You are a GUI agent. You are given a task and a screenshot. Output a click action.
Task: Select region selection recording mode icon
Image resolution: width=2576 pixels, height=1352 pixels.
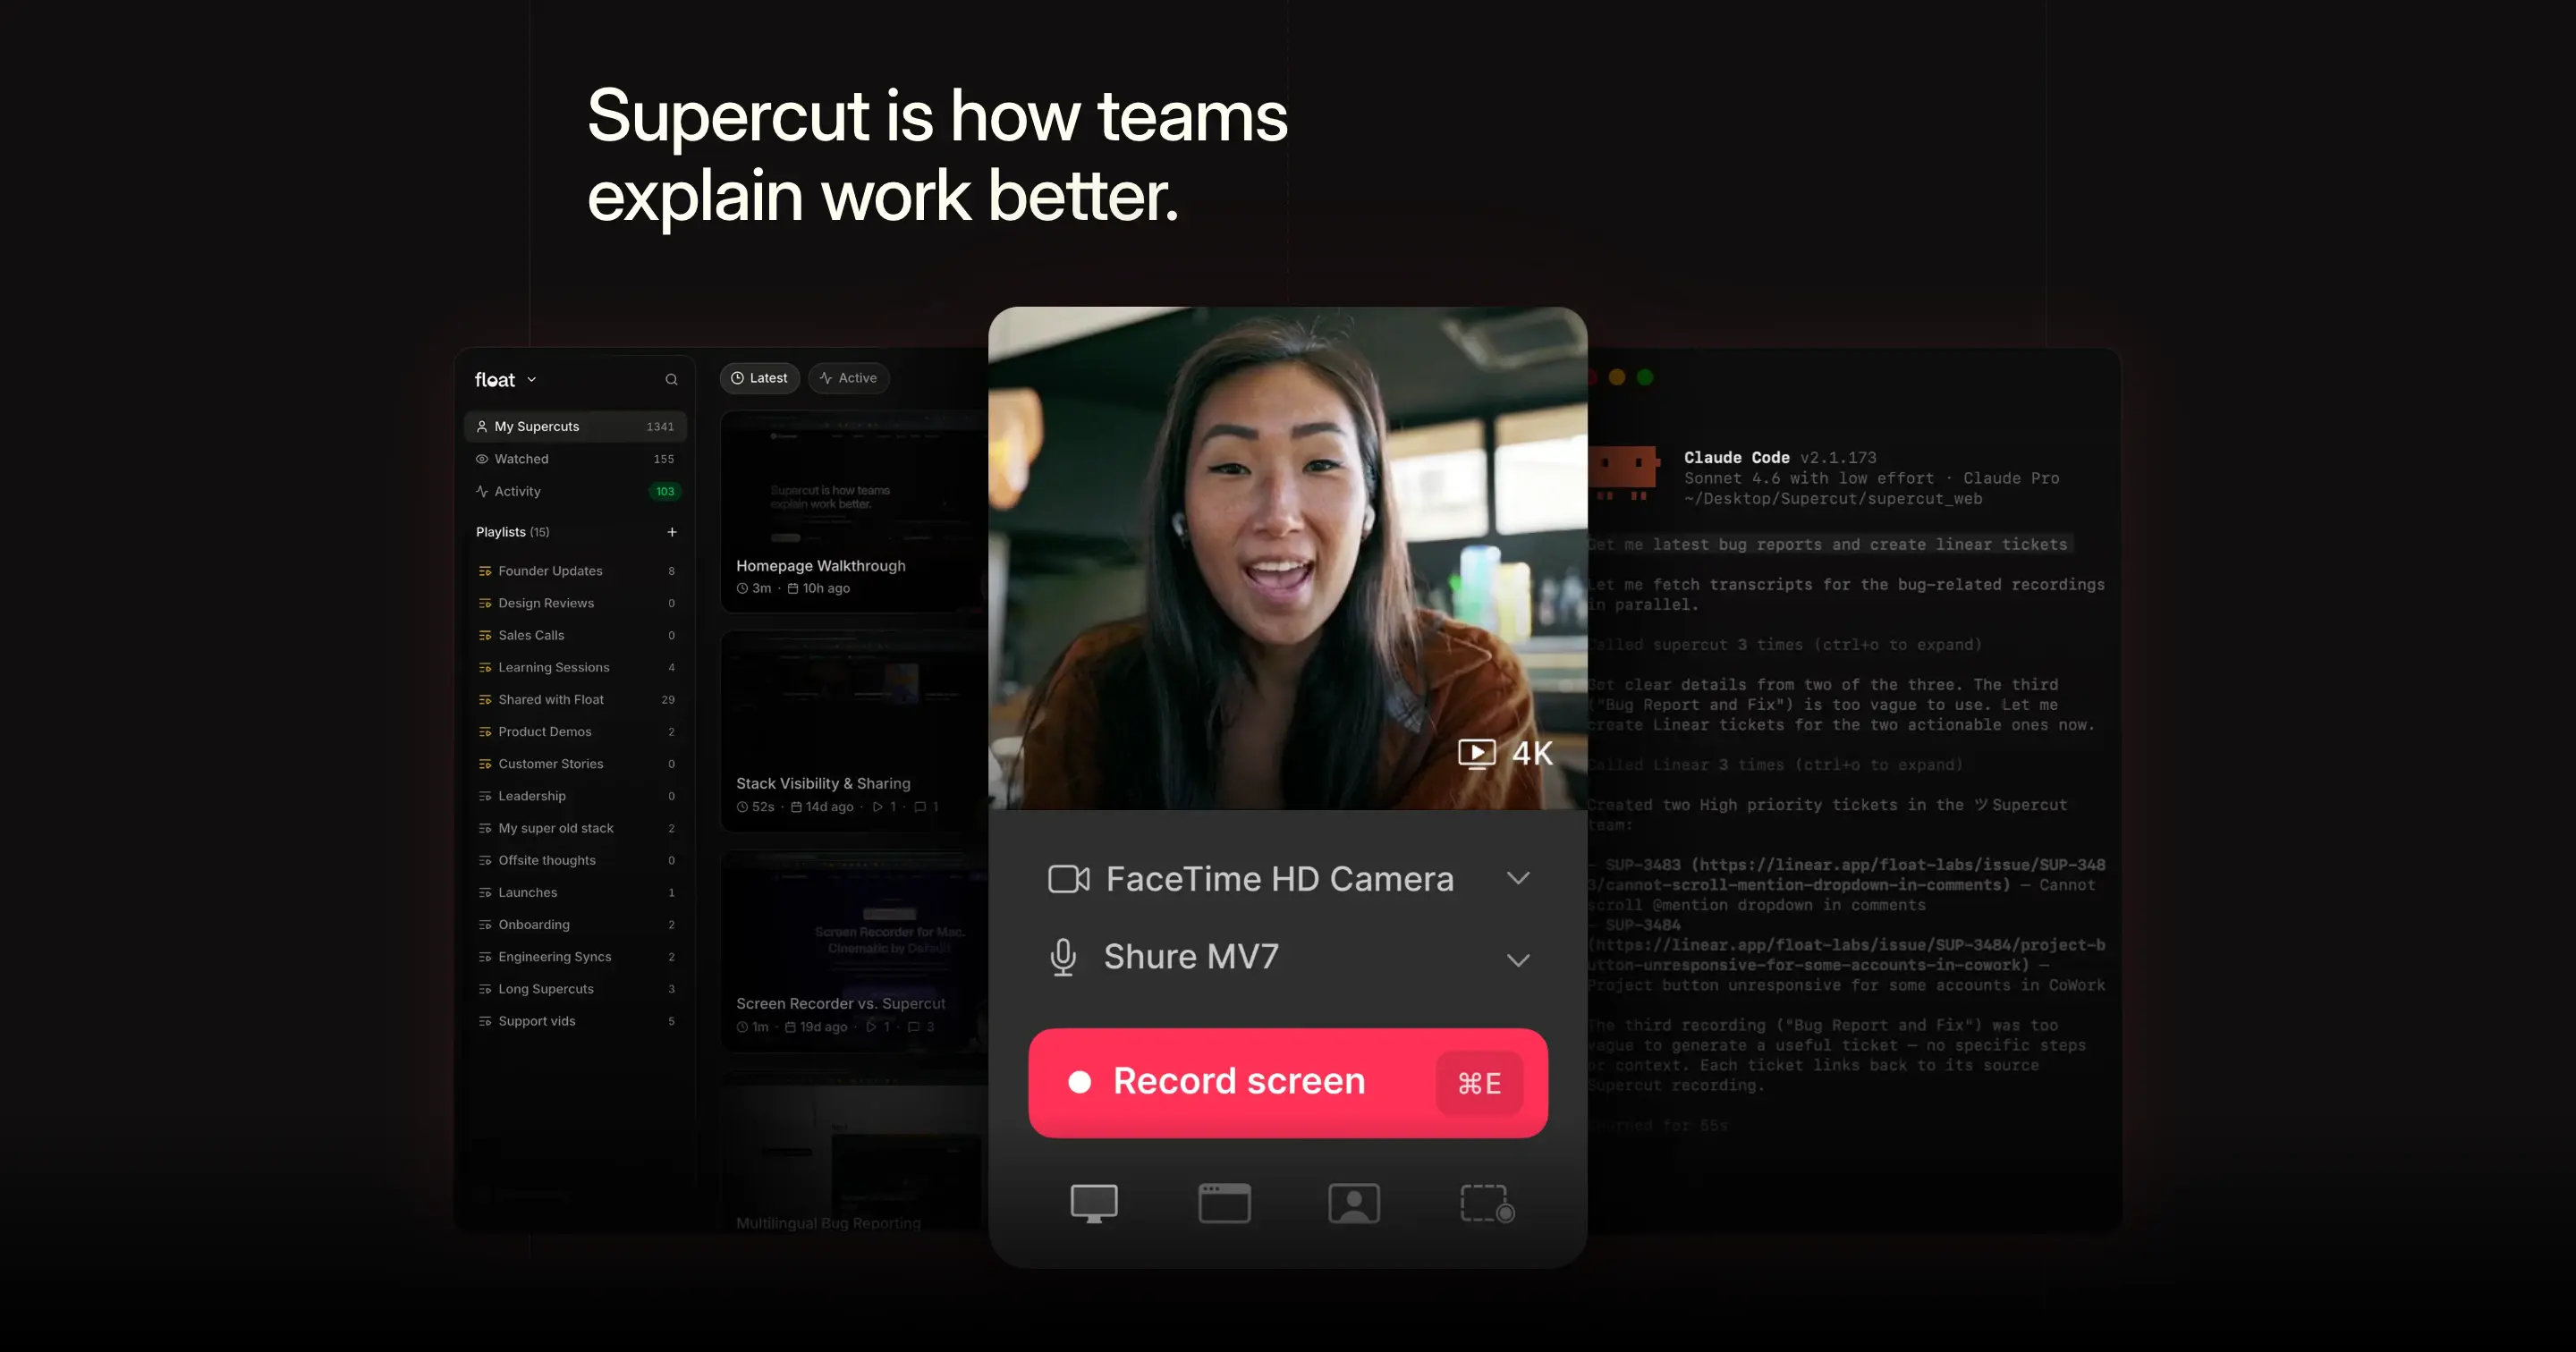point(1487,1203)
